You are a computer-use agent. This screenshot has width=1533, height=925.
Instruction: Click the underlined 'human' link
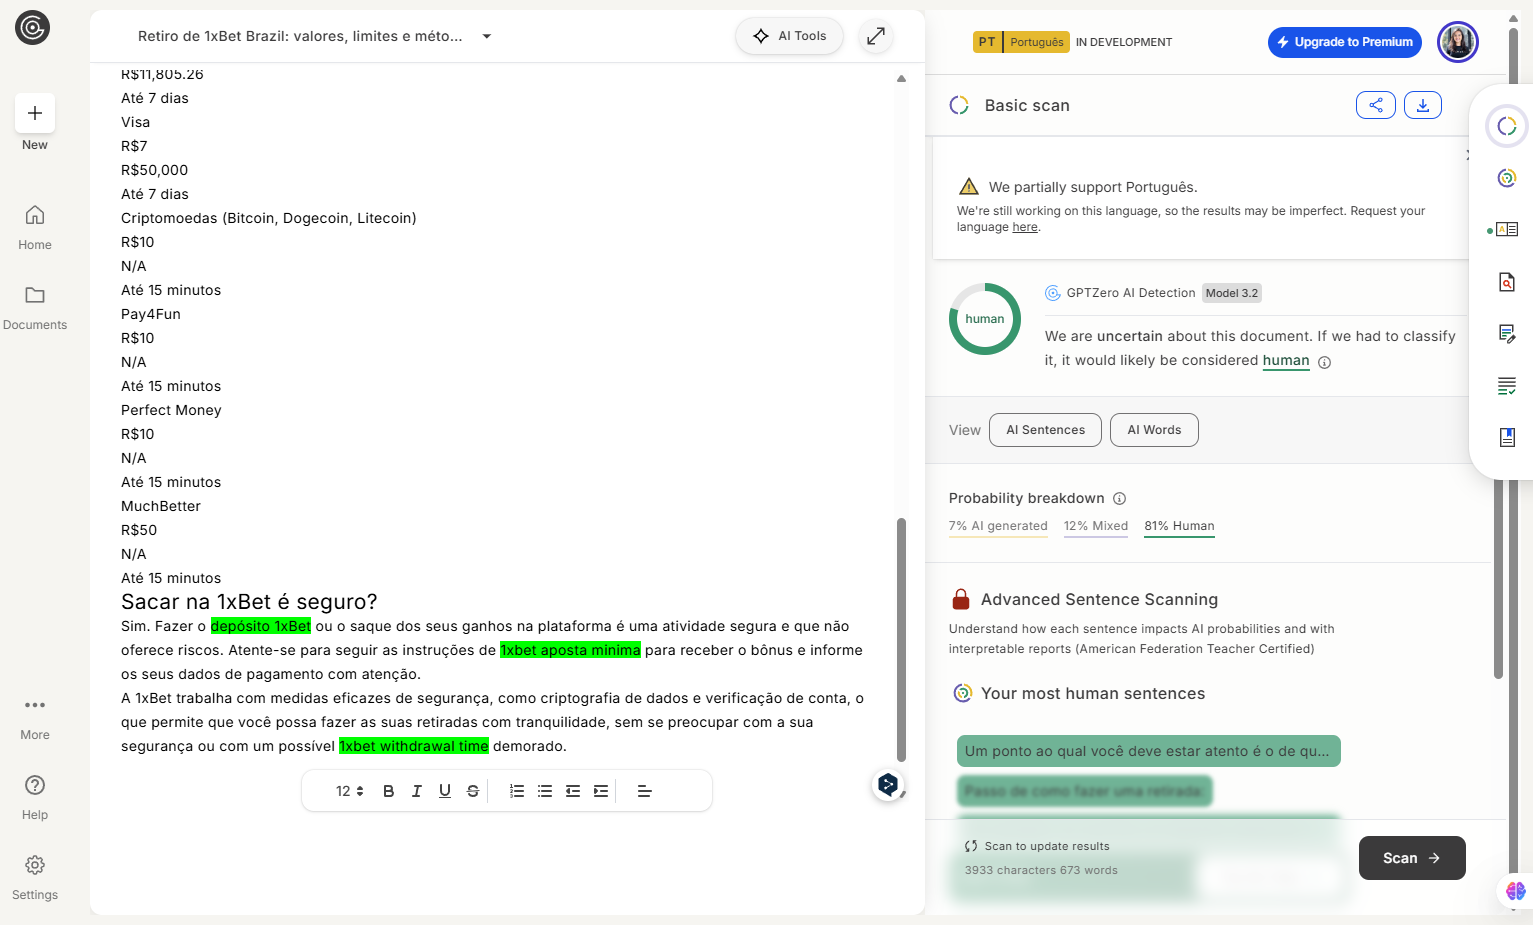pyautogui.click(x=1286, y=360)
